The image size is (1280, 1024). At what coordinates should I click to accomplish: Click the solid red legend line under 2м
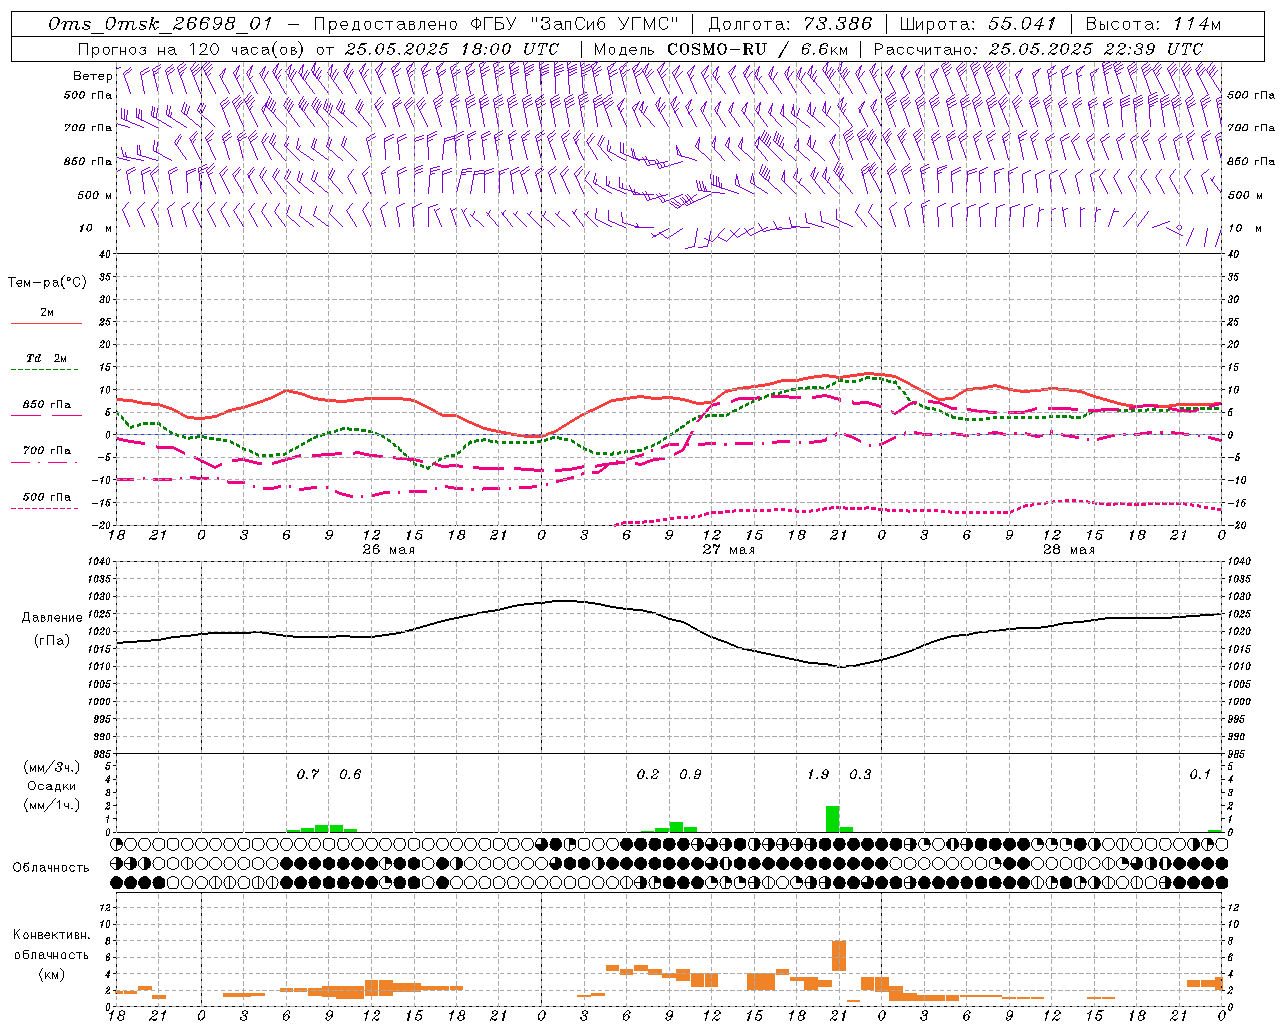click(x=46, y=323)
